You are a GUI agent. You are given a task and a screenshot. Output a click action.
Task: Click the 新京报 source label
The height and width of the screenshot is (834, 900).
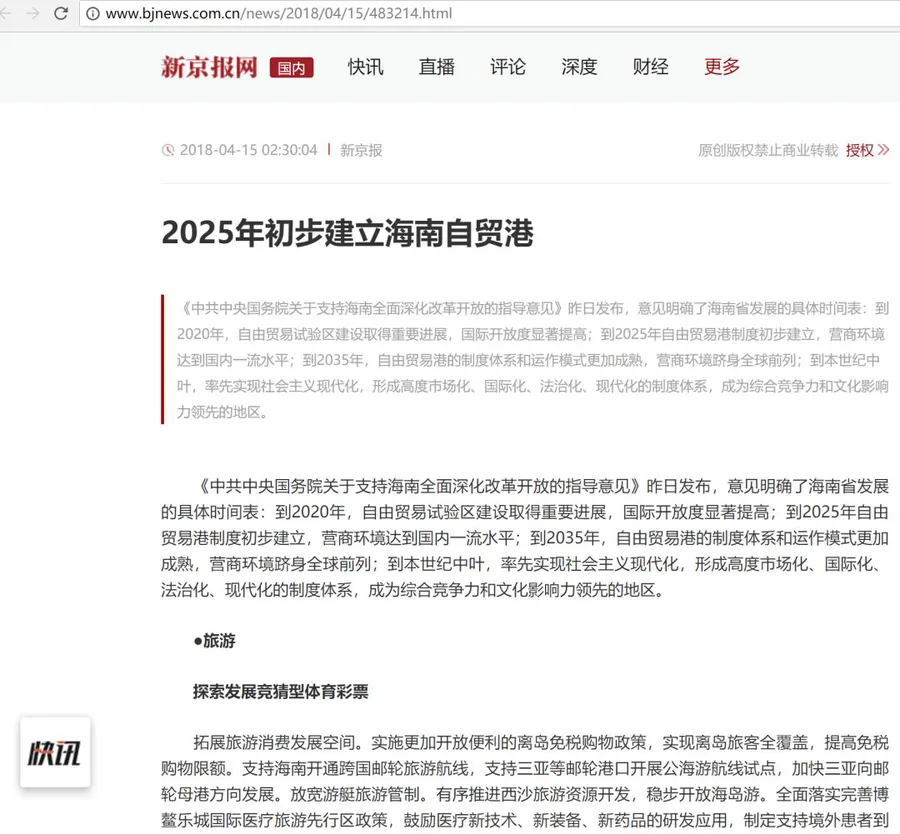pyautogui.click(x=361, y=150)
